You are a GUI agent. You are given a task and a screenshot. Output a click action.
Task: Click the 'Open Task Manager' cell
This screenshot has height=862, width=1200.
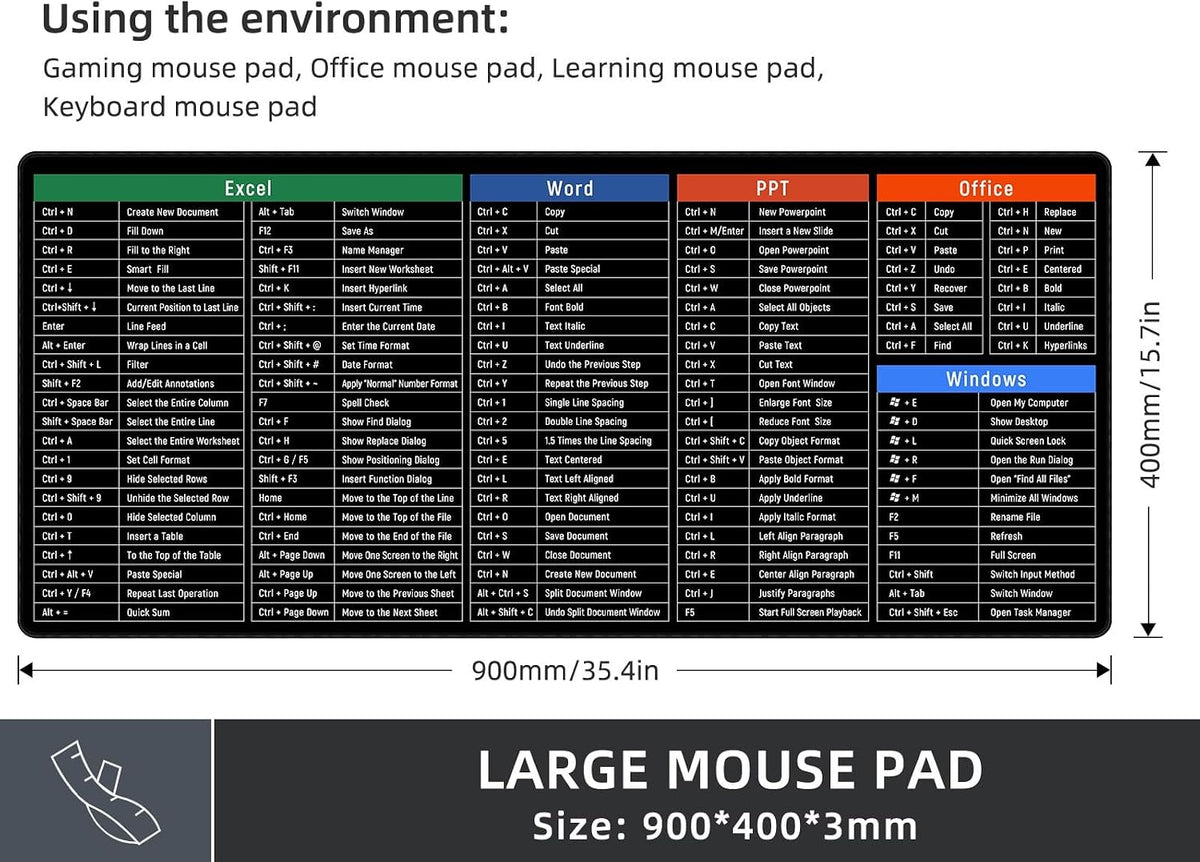pyautogui.click(x=1039, y=613)
